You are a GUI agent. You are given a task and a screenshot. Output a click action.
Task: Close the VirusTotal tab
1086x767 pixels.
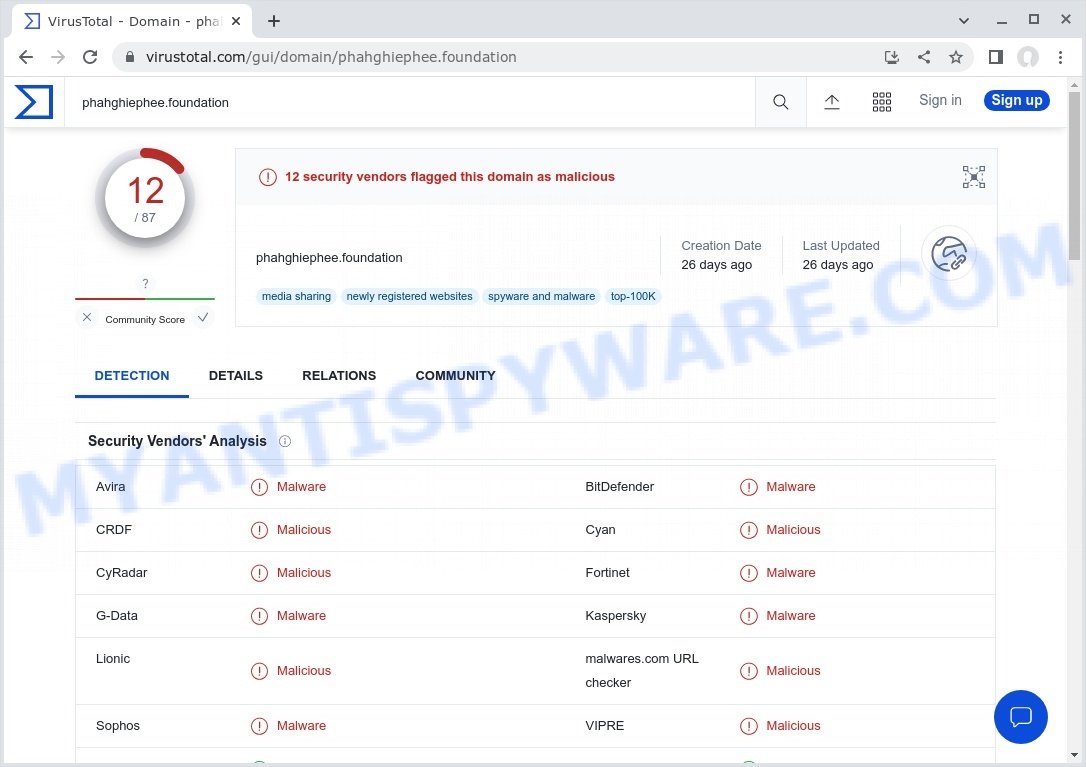pos(236,21)
